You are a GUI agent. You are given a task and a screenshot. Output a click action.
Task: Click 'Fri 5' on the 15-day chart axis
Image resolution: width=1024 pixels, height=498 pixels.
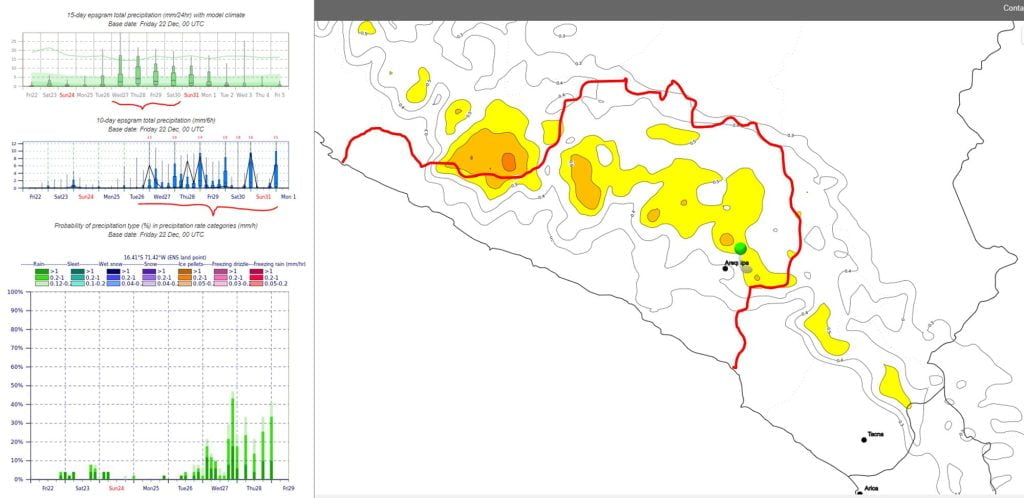(280, 95)
